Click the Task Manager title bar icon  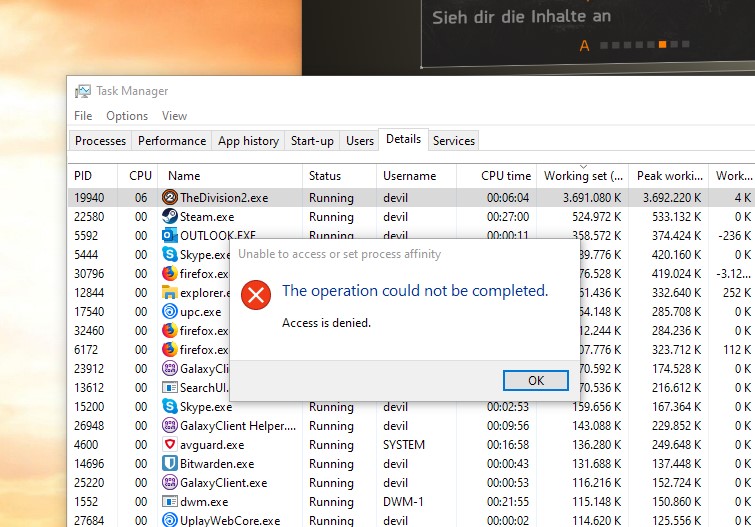pos(83,91)
